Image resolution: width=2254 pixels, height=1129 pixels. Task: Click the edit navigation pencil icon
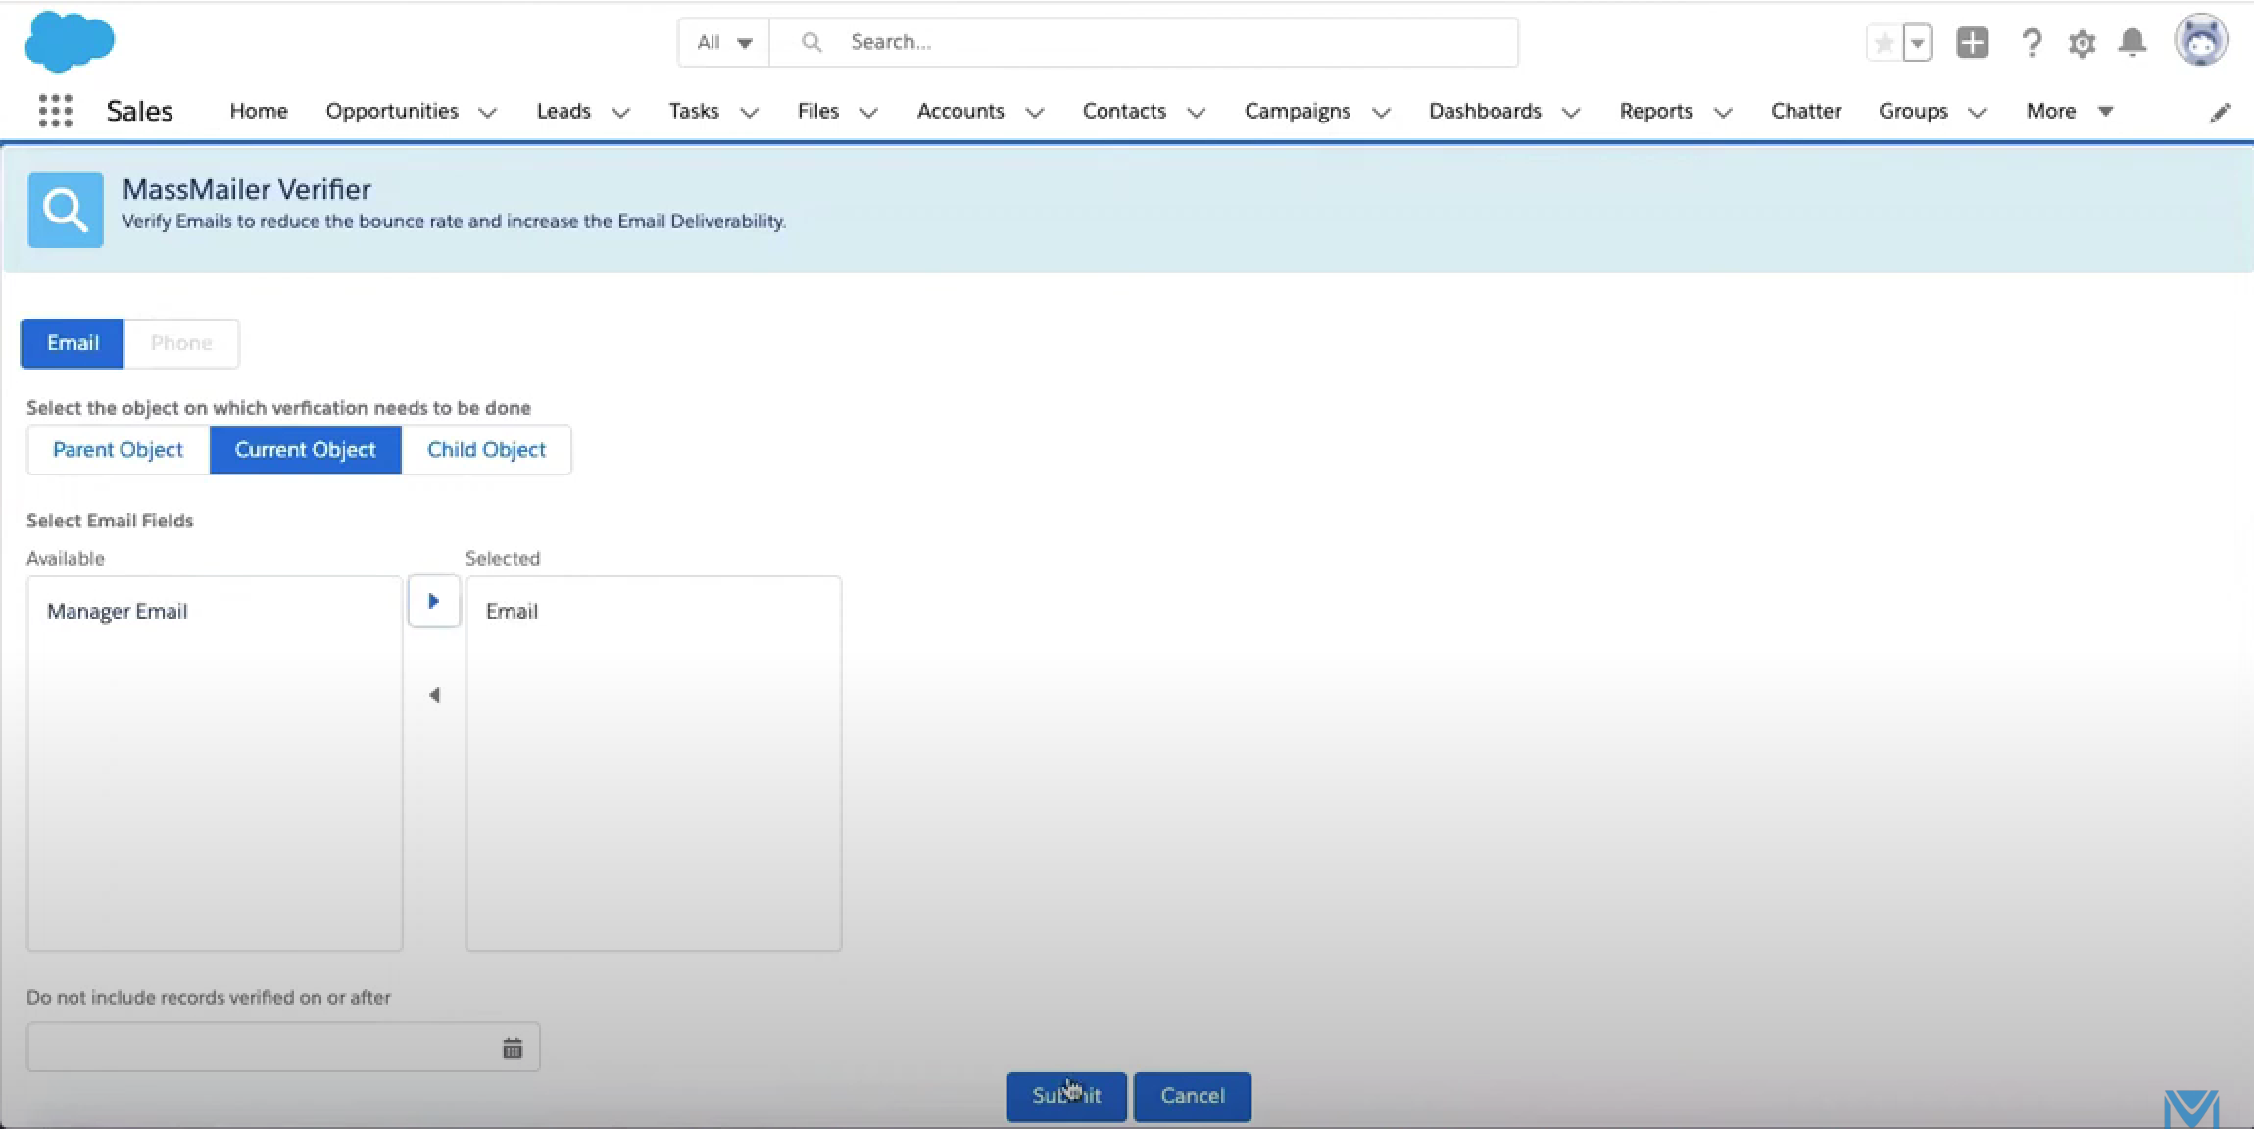[x=2220, y=112]
